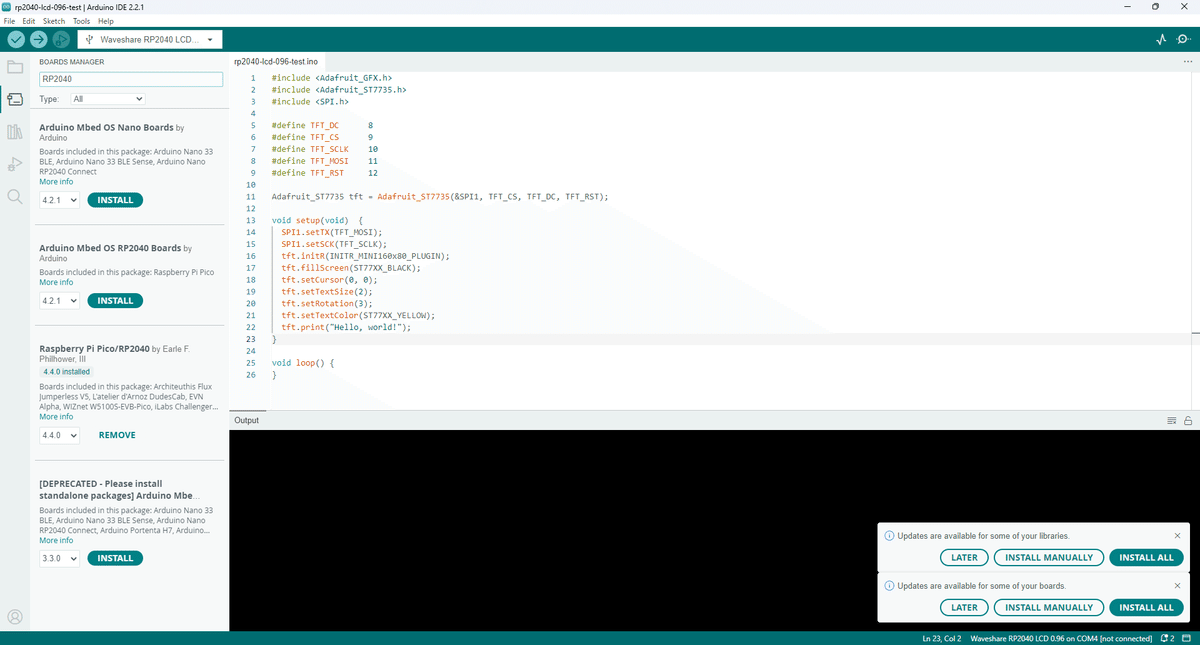Open the Serial Monitor icon
This screenshot has height=645, width=1200.
pyautogui.click(x=1183, y=40)
